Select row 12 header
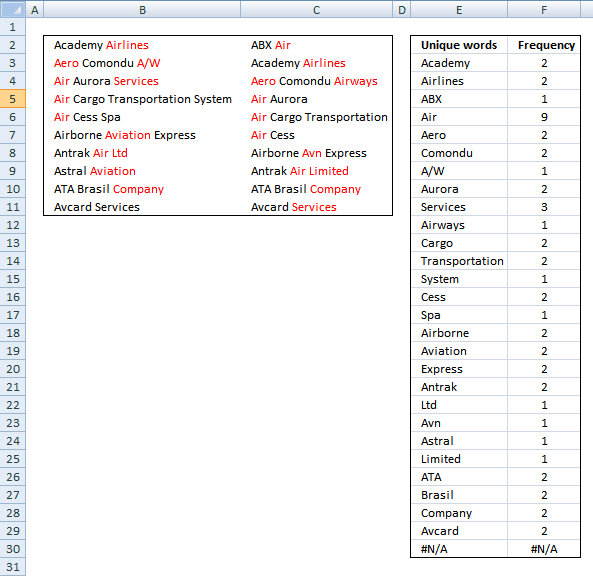593x576 pixels. coord(13,225)
